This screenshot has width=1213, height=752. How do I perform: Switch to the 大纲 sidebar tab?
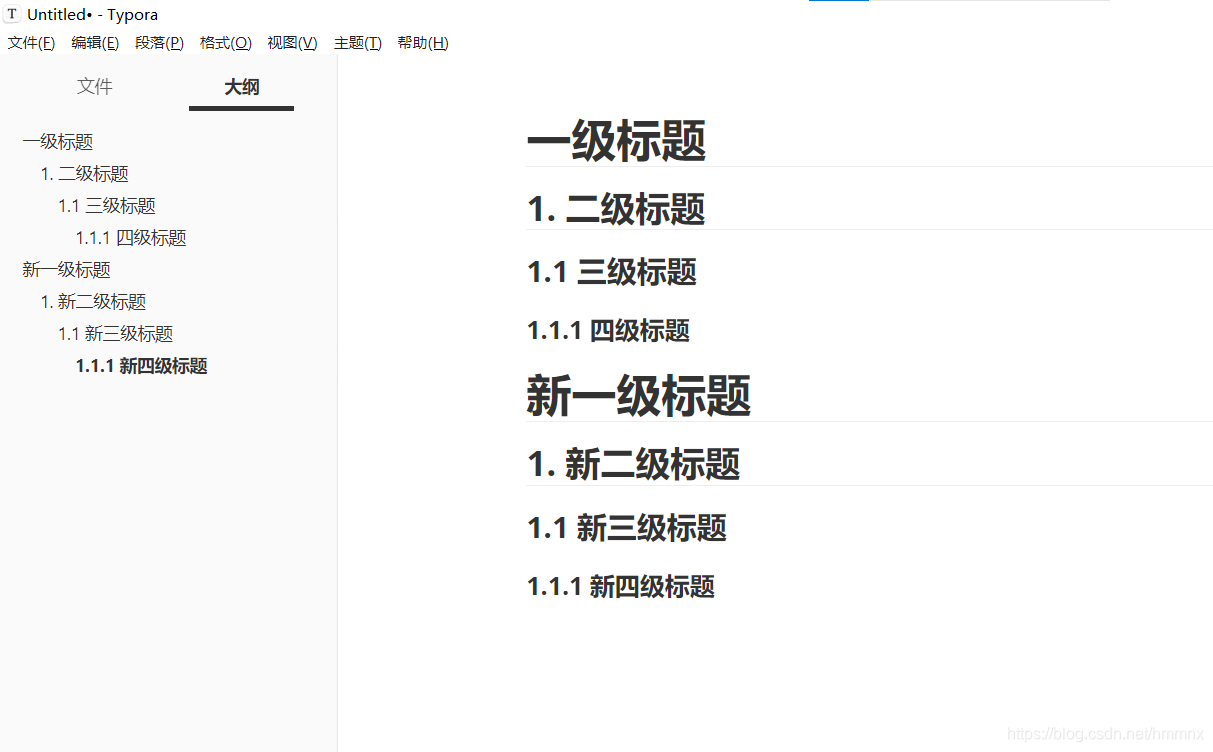click(x=241, y=87)
